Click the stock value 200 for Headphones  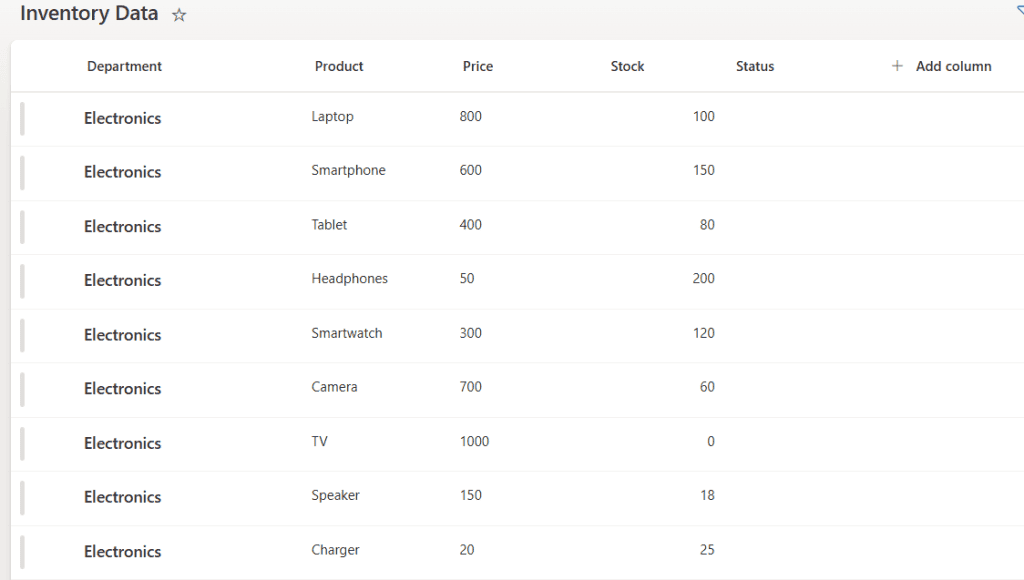(704, 278)
